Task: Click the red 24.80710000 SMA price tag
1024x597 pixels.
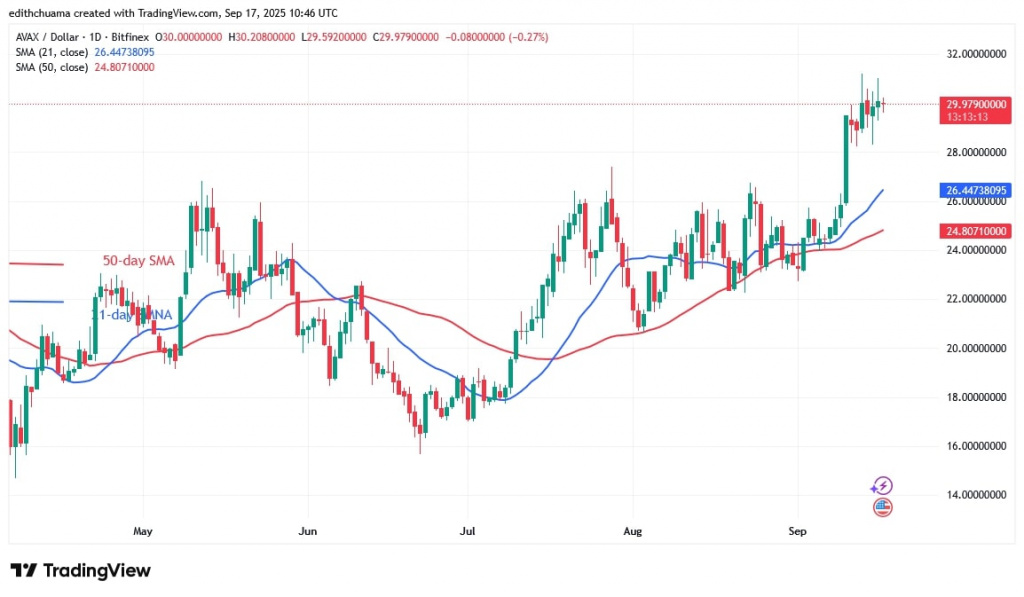Action: pyautogui.click(x=969, y=231)
